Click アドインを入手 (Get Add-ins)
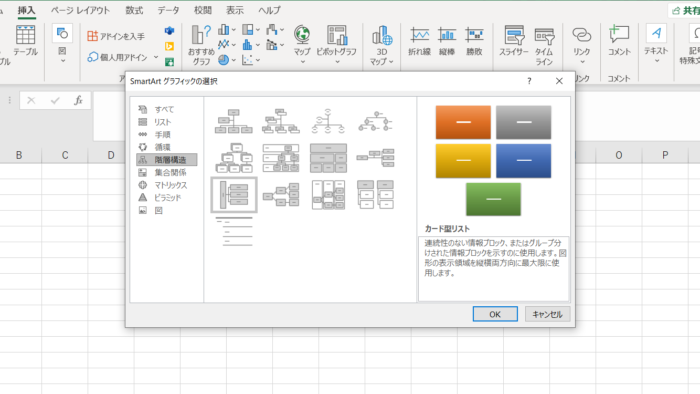 tap(116, 36)
